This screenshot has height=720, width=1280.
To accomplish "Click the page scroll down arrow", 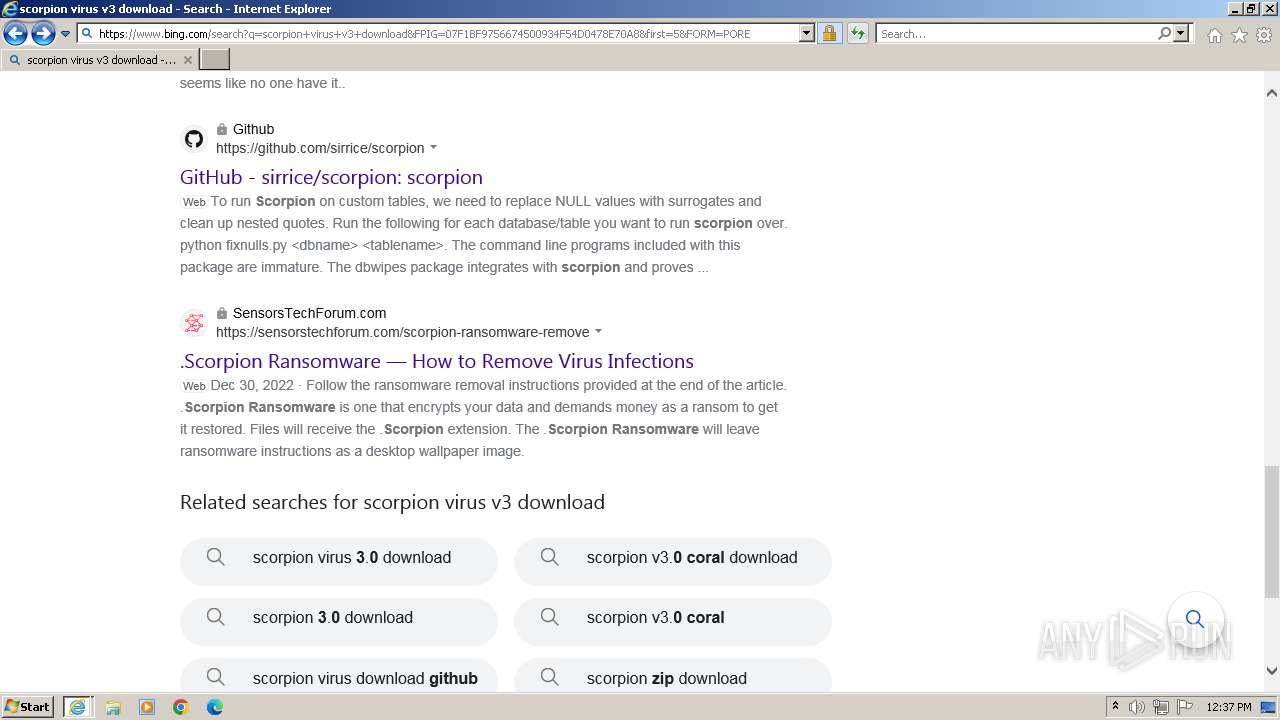I will coord(1272,671).
